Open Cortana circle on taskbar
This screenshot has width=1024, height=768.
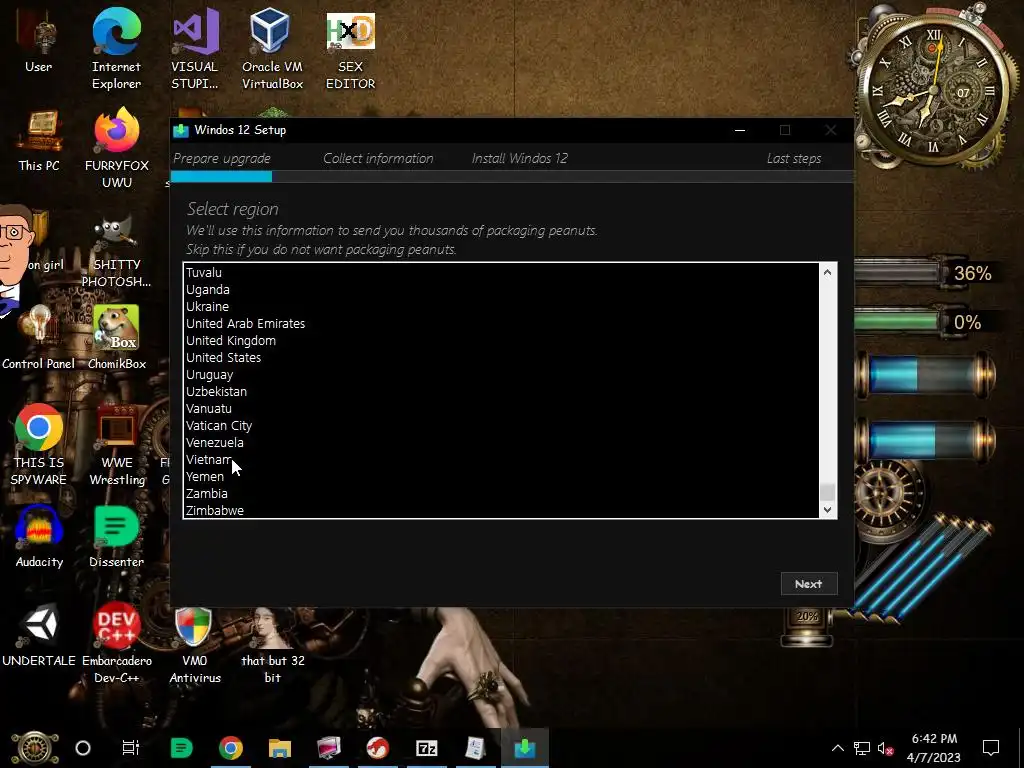(83, 748)
